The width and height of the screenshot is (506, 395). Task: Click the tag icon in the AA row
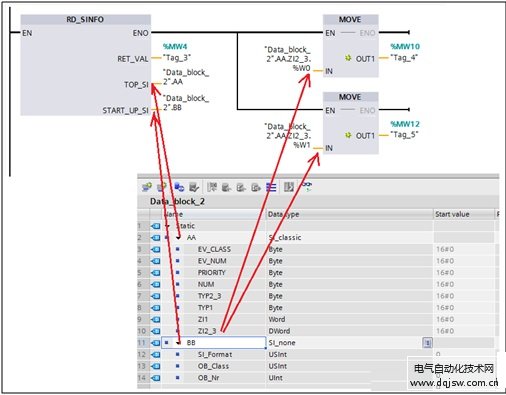pos(155,238)
